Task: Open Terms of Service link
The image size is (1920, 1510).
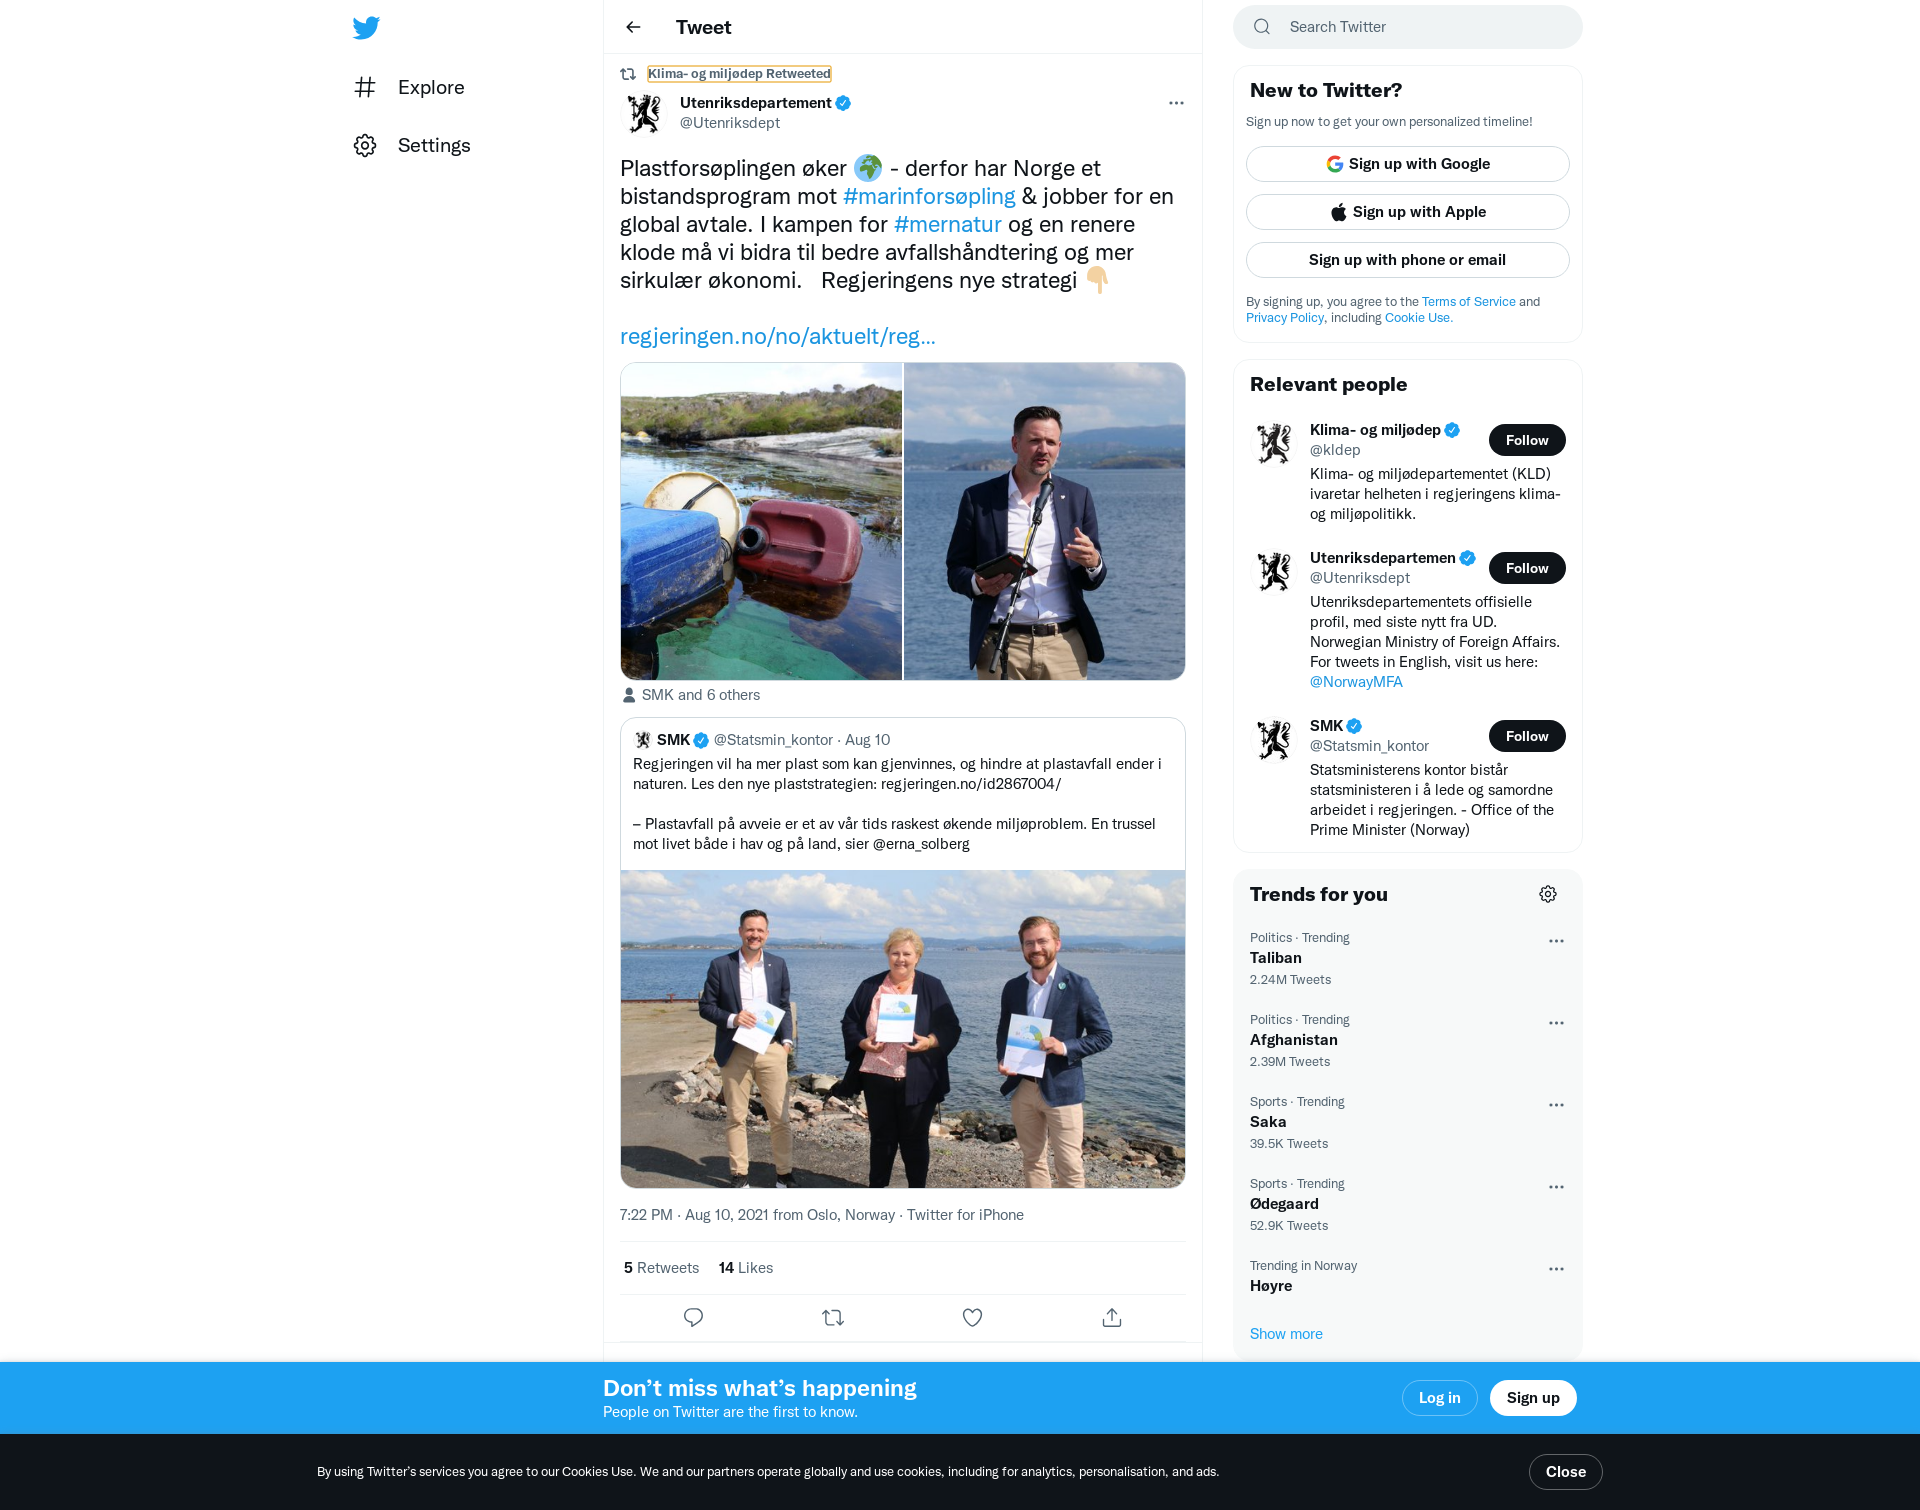Action: point(1468,302)
